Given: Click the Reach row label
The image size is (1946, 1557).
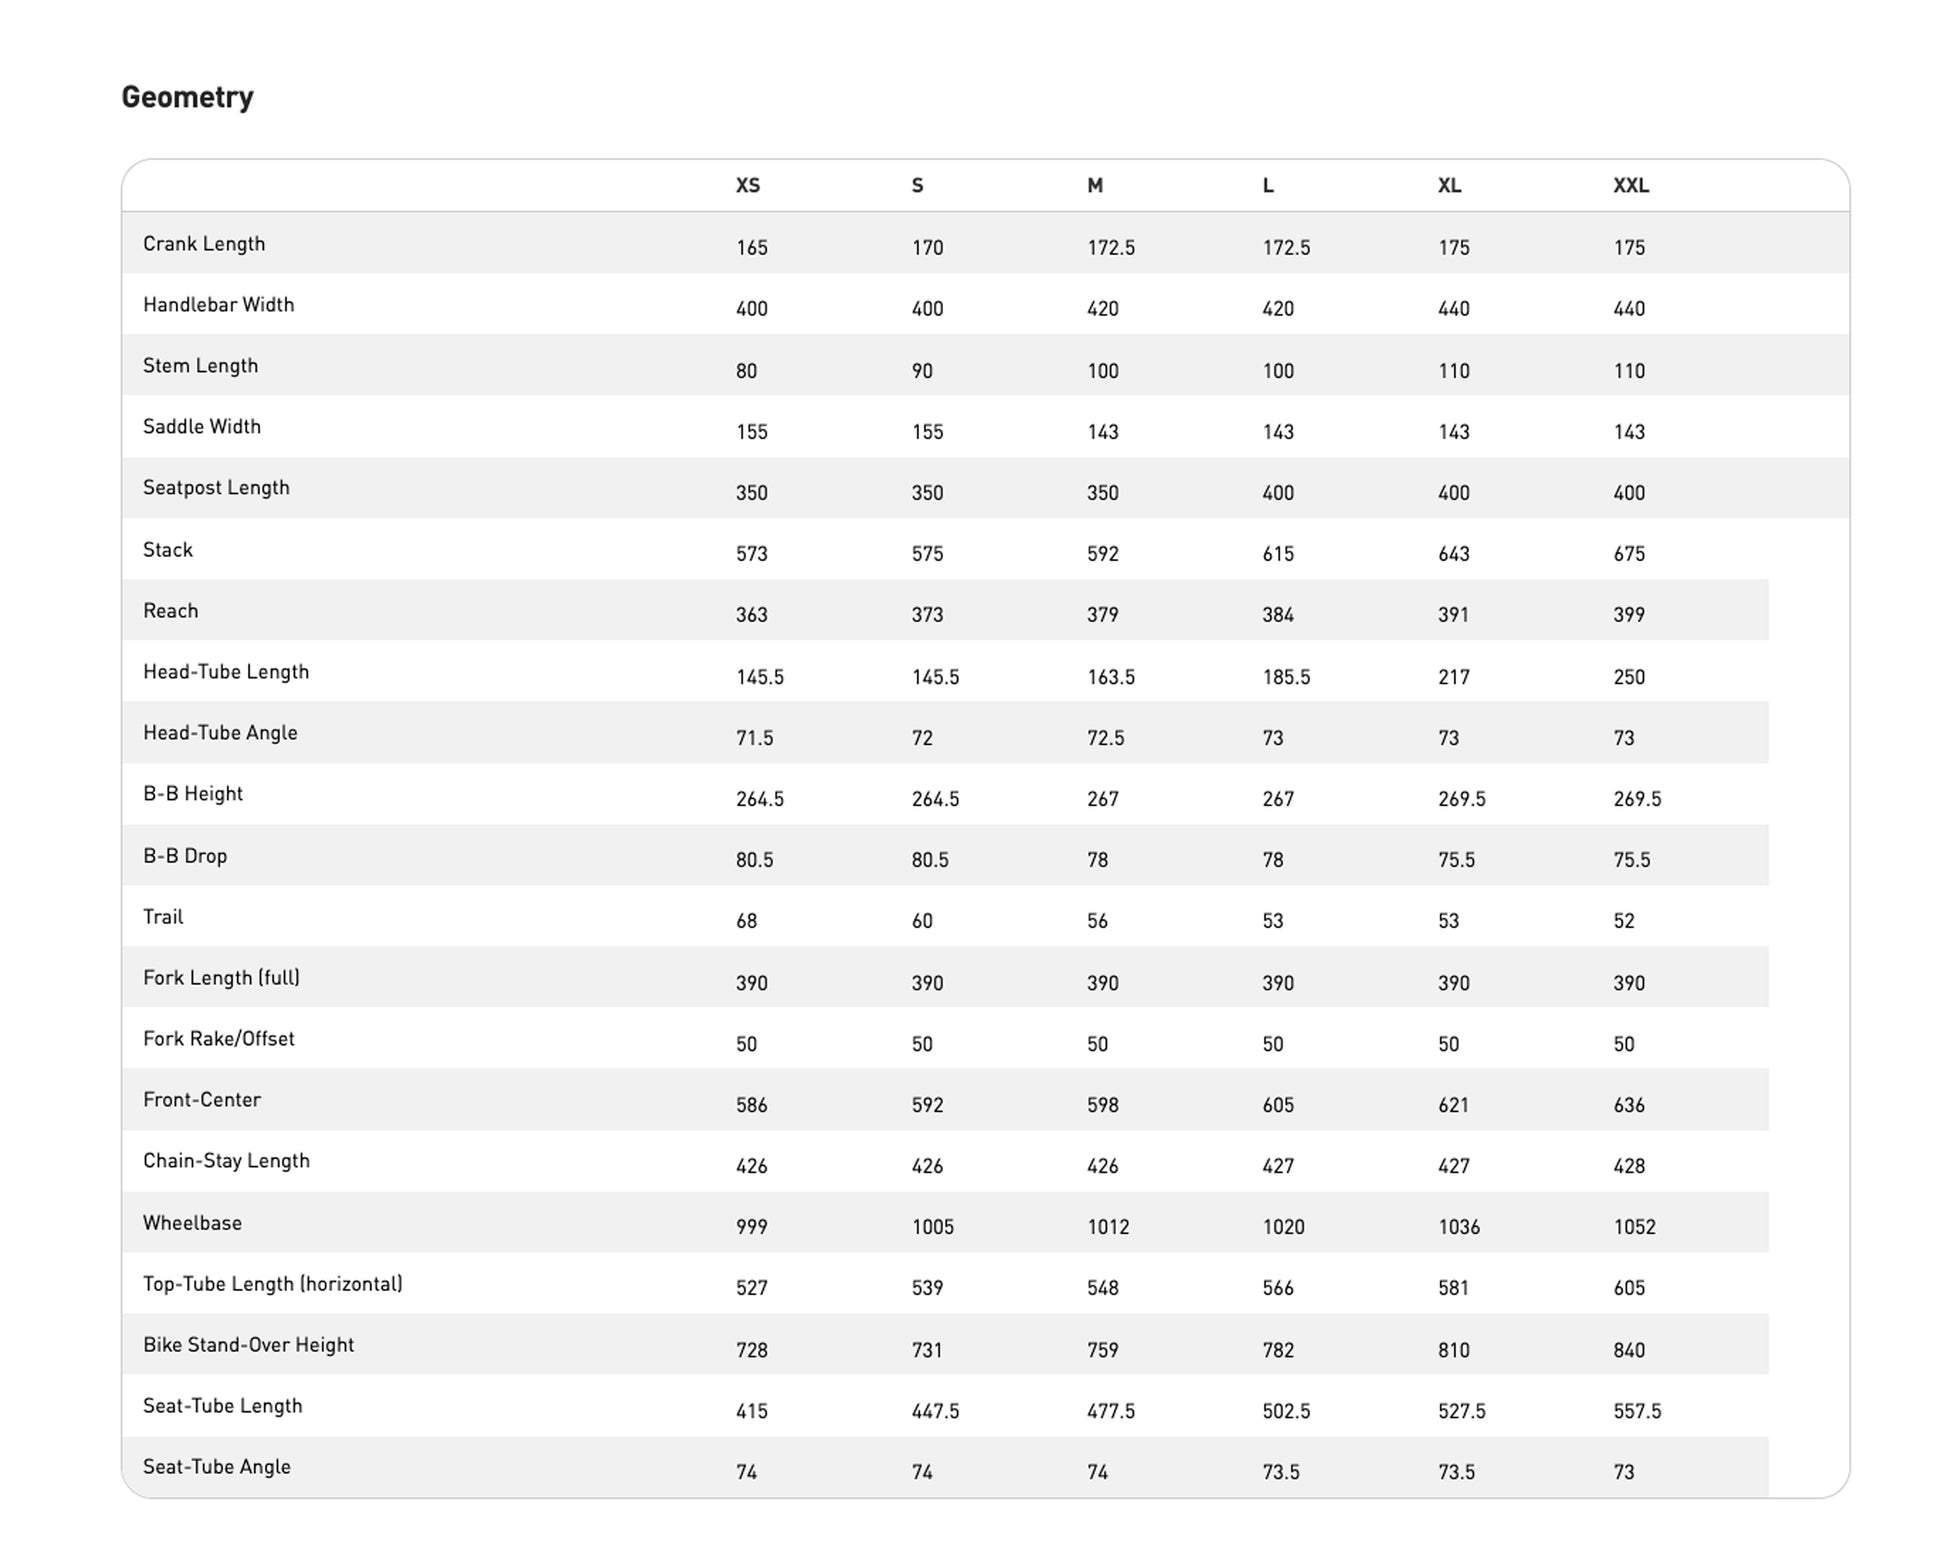Looking at the screenshot, I should pos(170,611).
